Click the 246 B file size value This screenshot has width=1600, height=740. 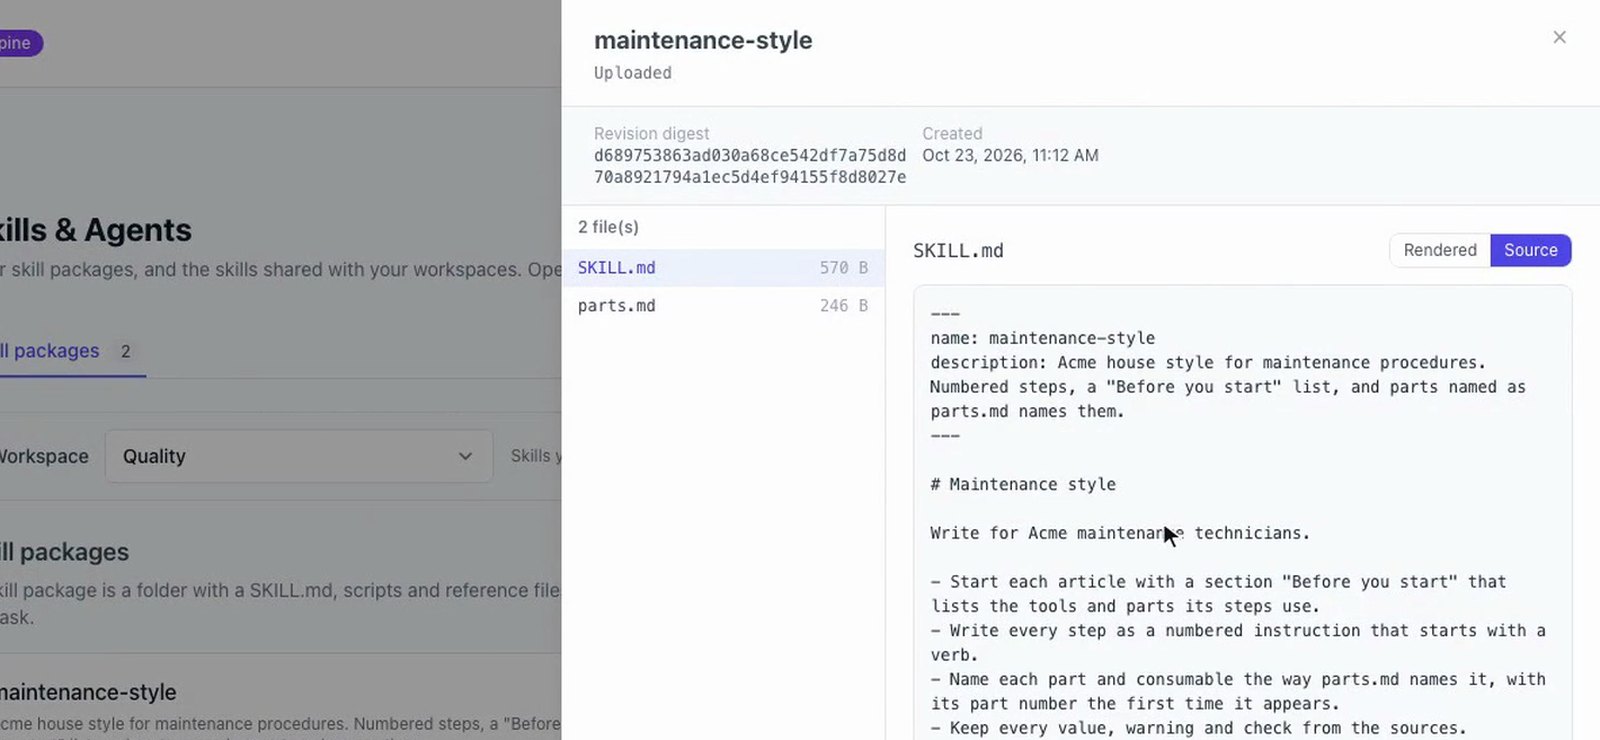(x=844, y=306)
